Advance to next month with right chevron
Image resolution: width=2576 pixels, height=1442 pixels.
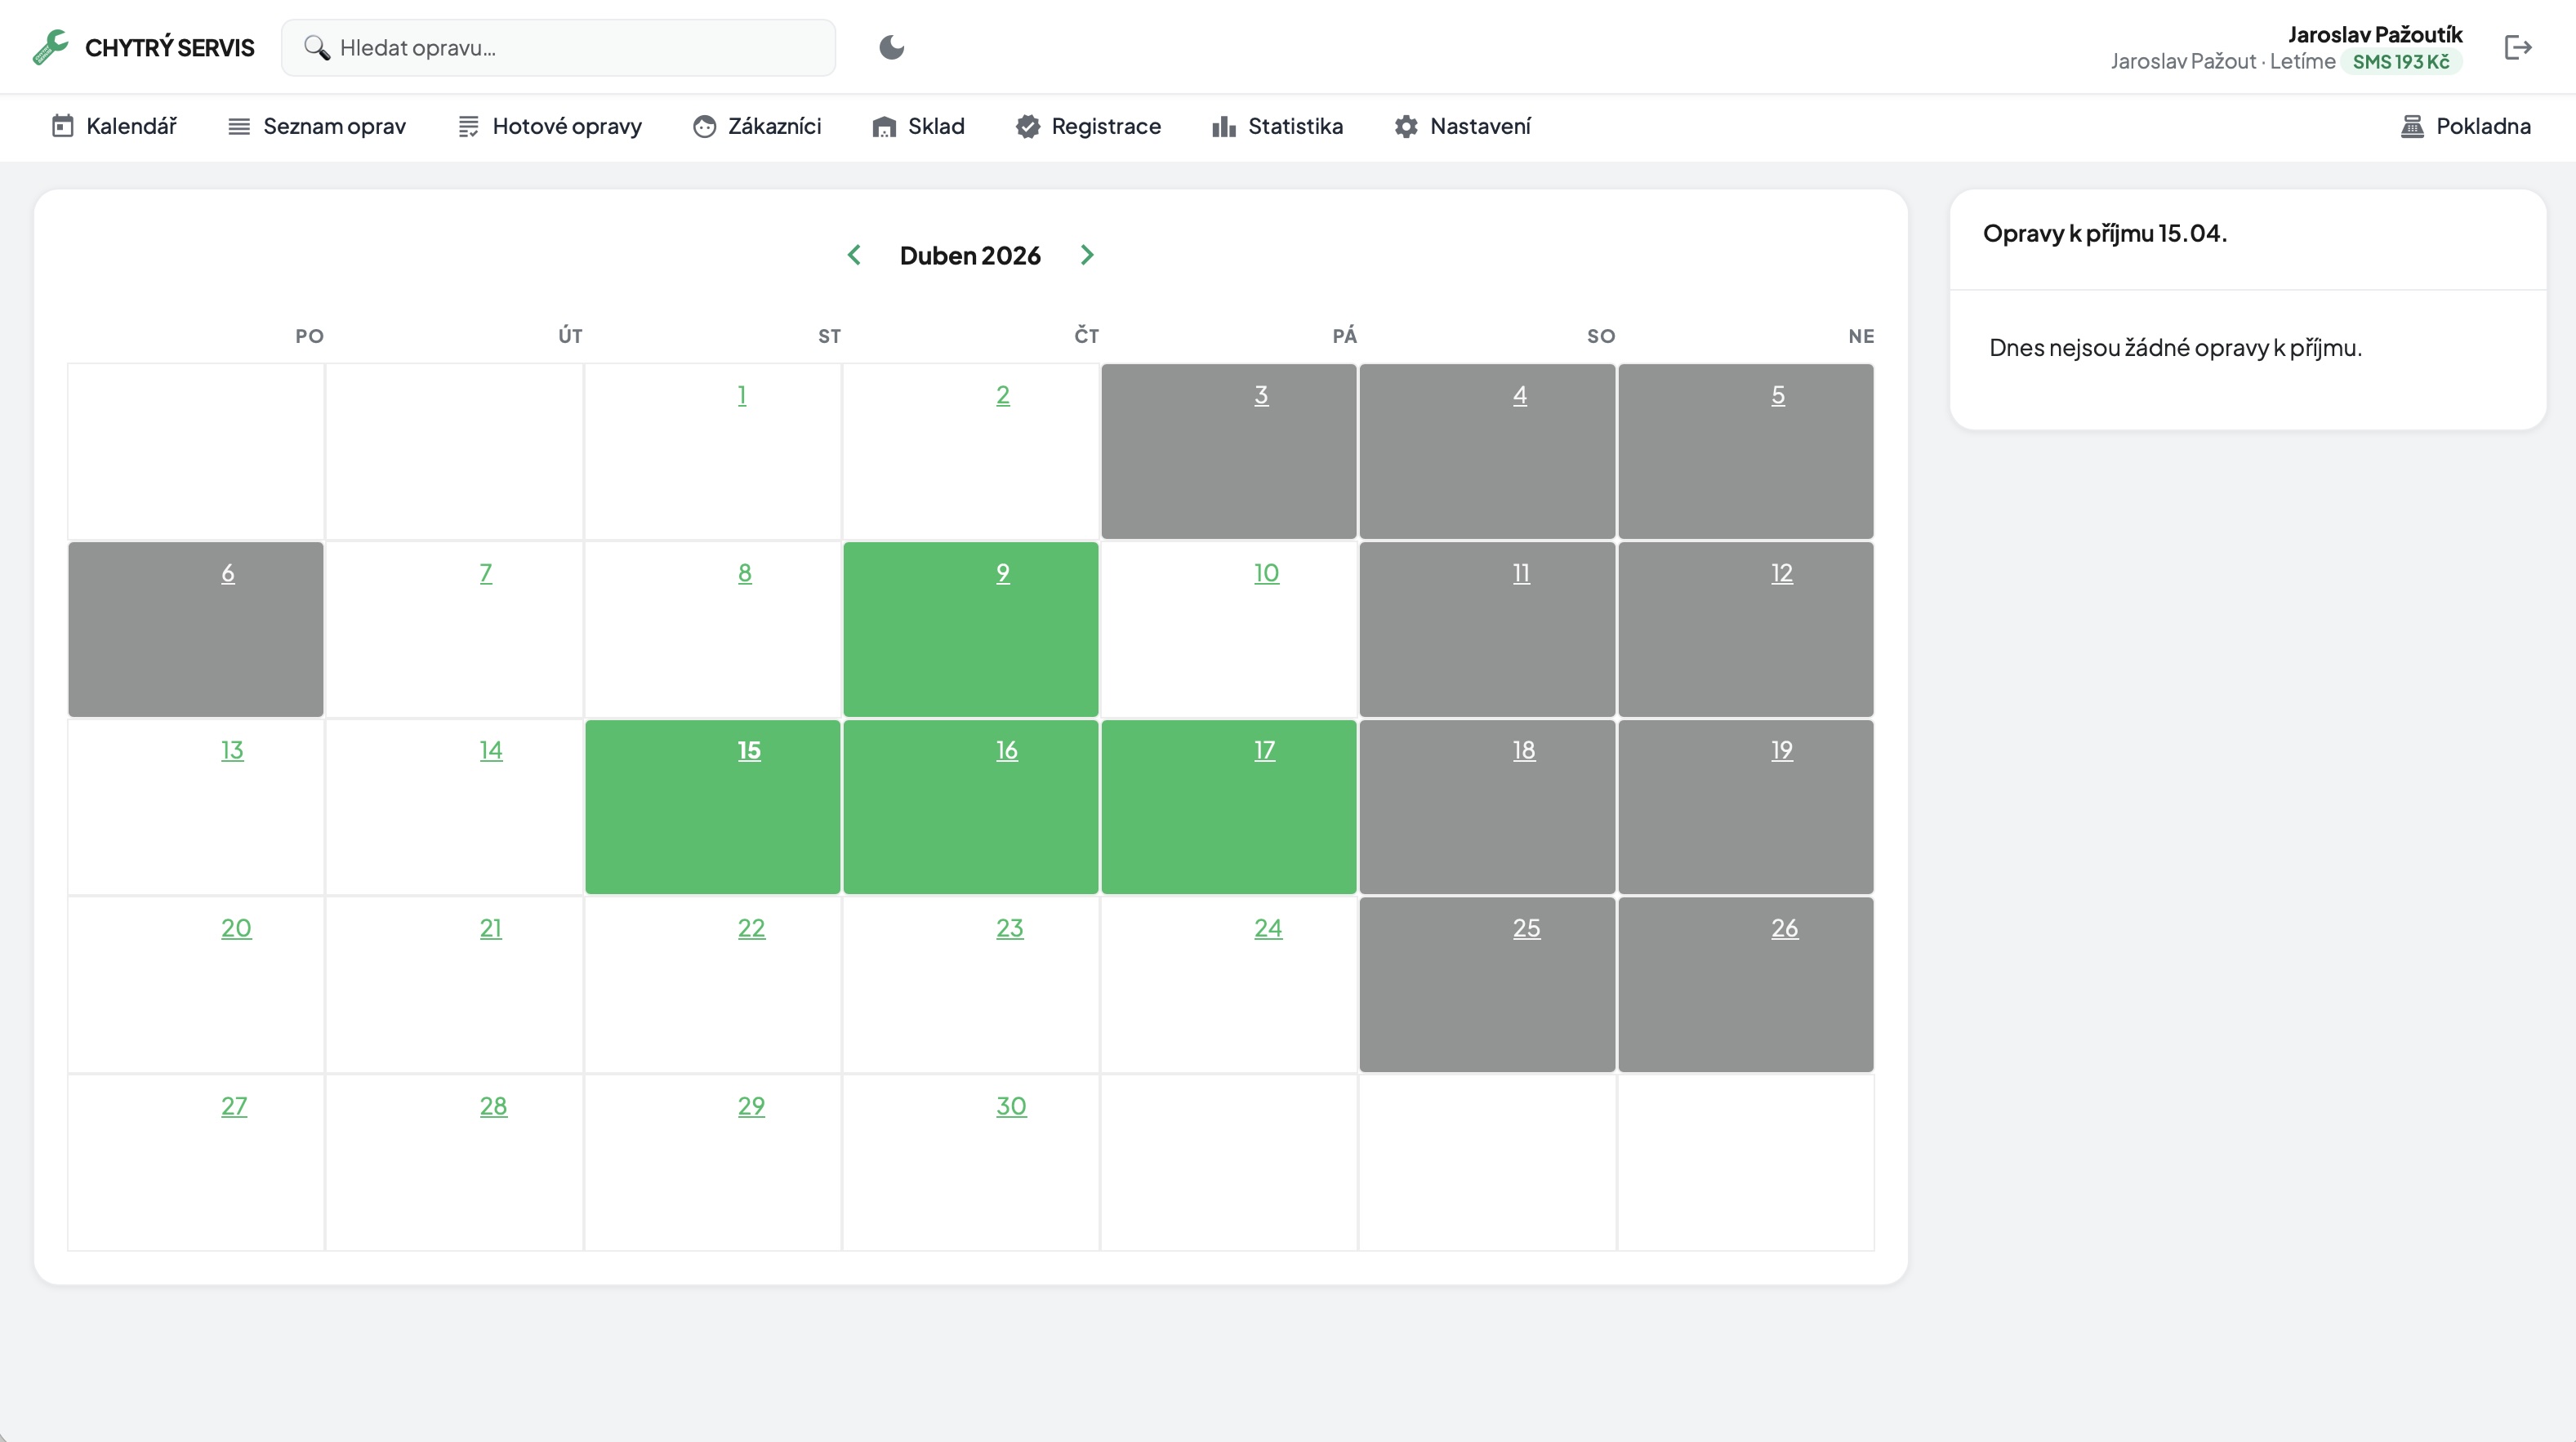coord(1087,255)
